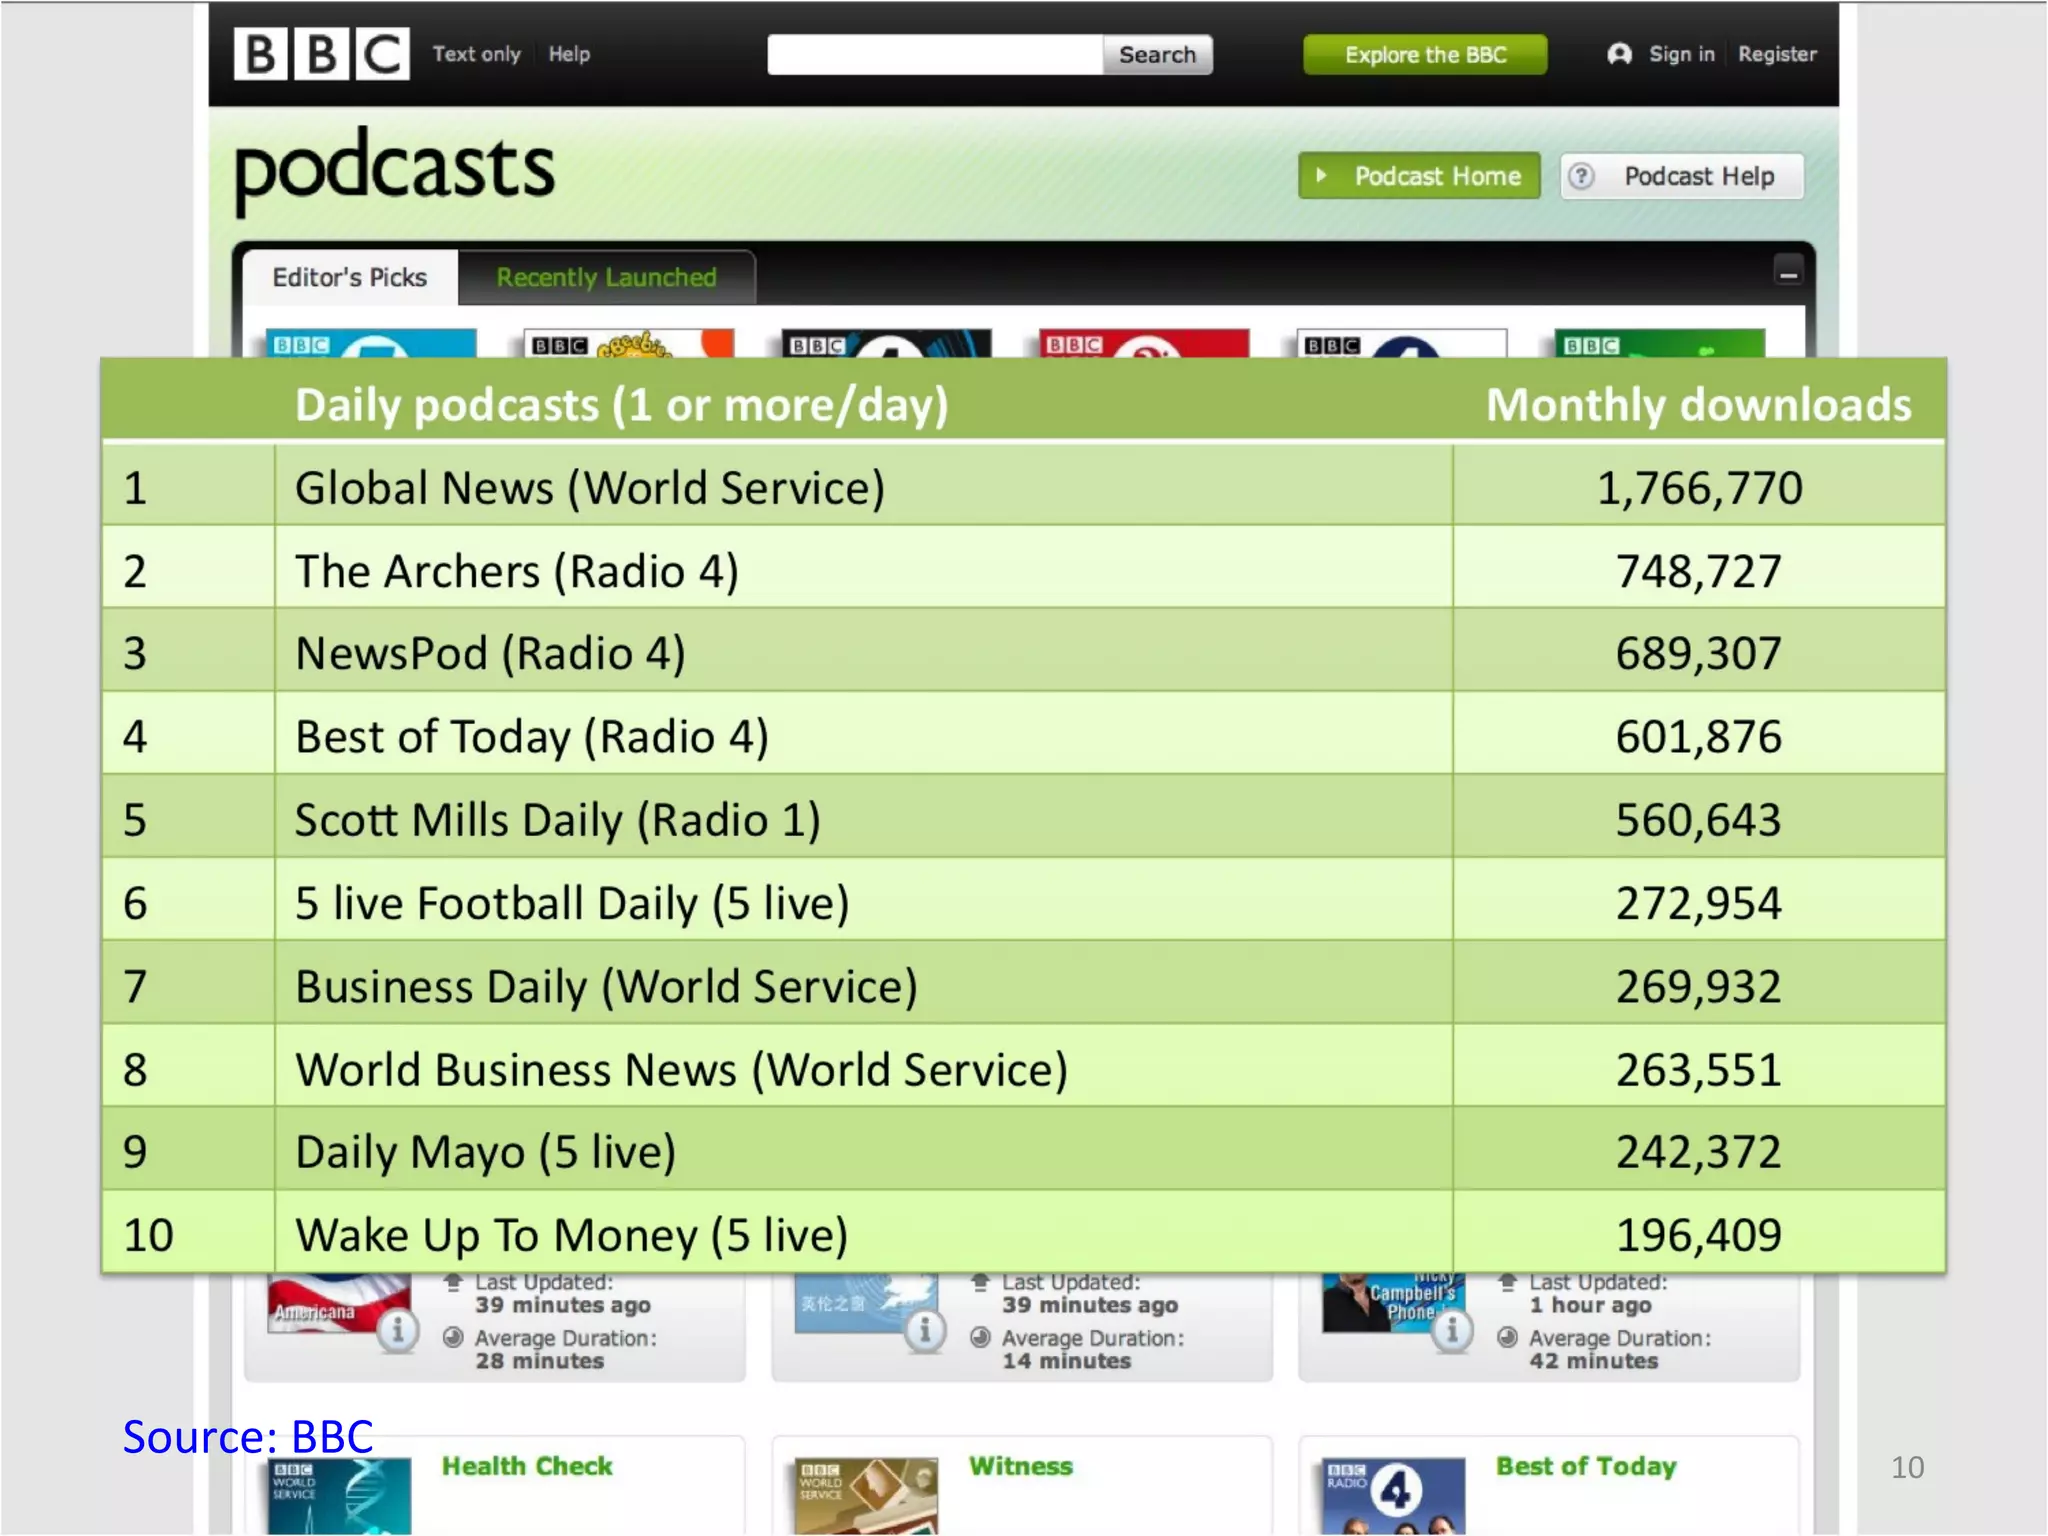2048x1536 pixels.
Task: Click the Search button
Action: pos(1157,55)
